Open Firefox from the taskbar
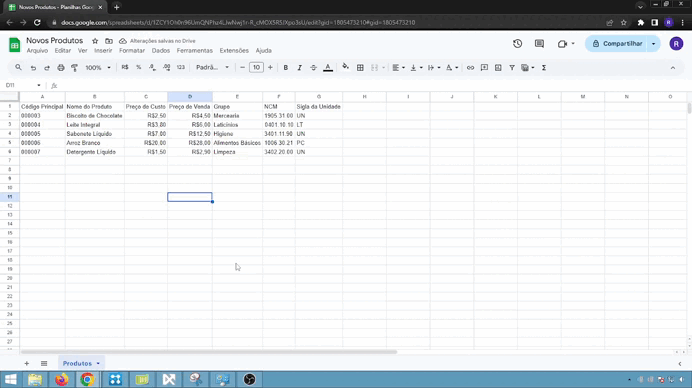 [61, 379]
